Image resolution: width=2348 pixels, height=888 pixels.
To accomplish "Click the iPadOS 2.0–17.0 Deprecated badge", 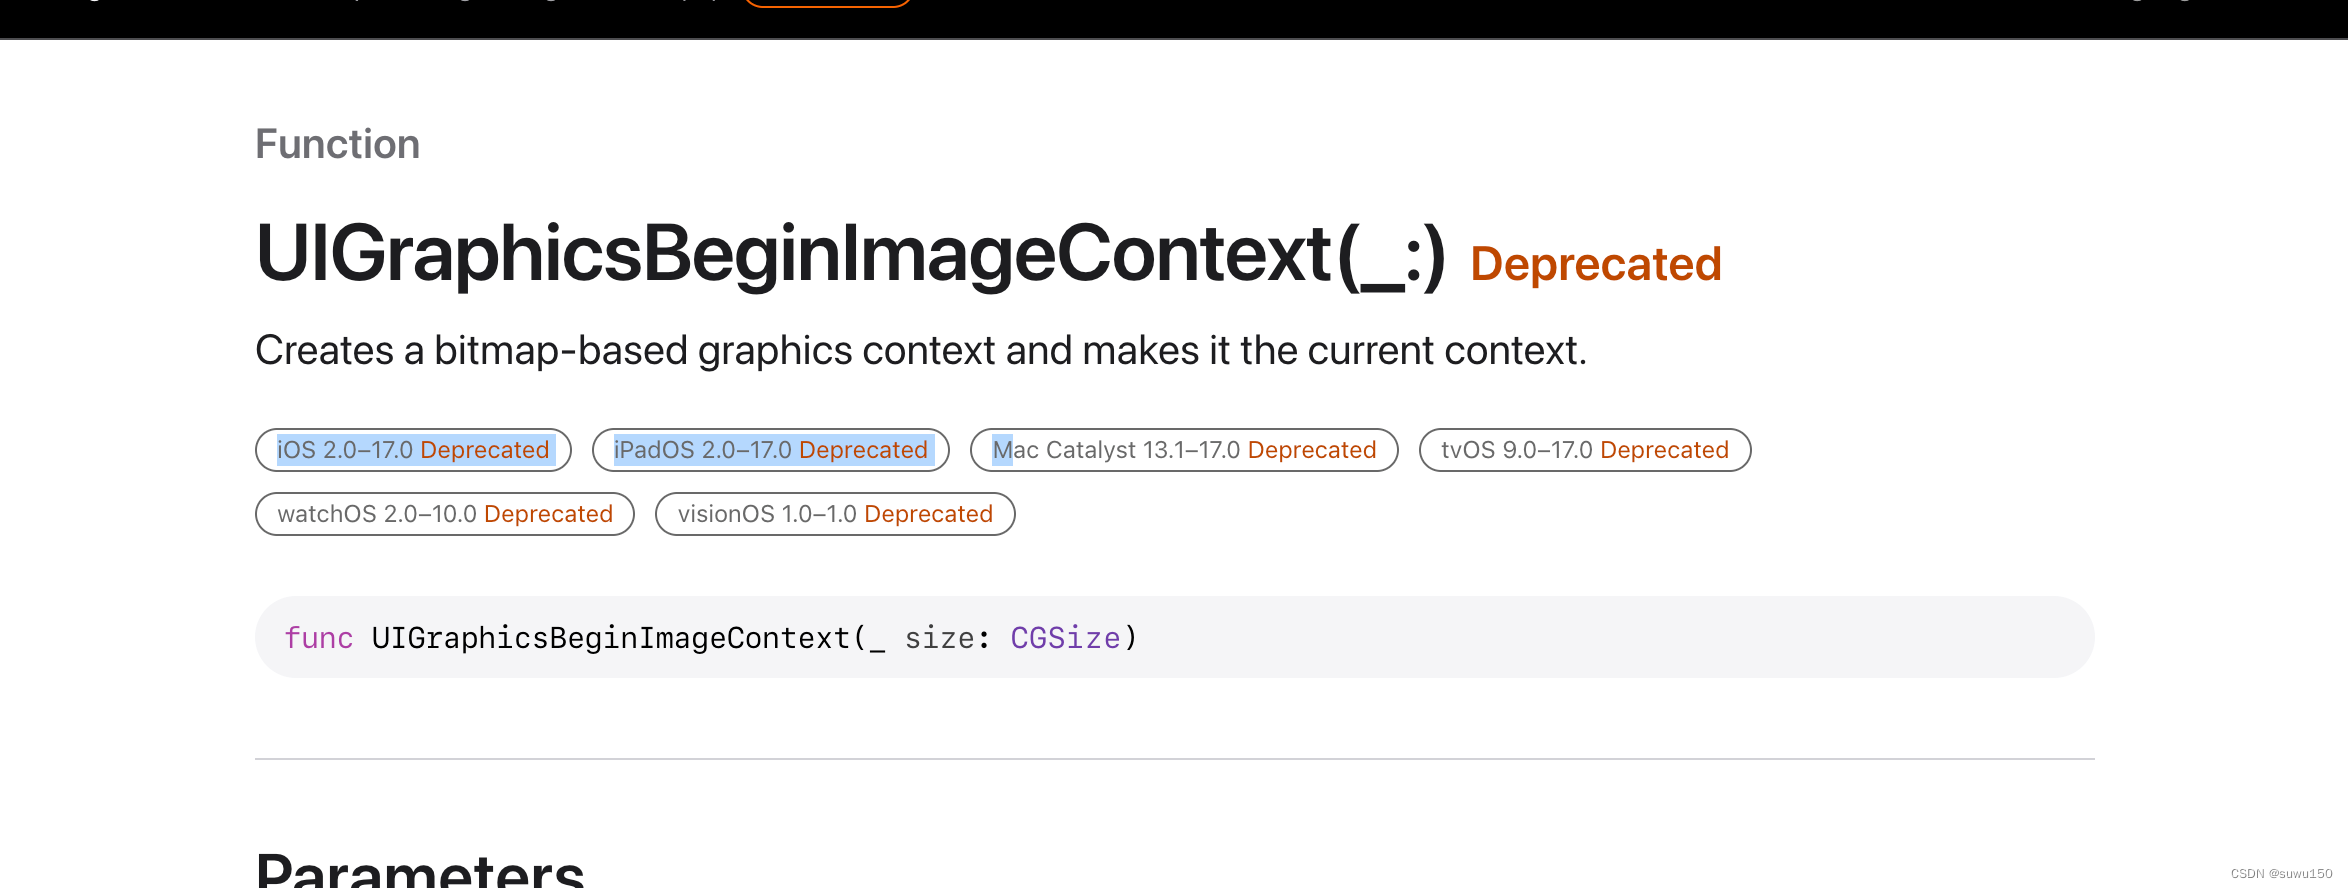I will click(x=771, y=450).
